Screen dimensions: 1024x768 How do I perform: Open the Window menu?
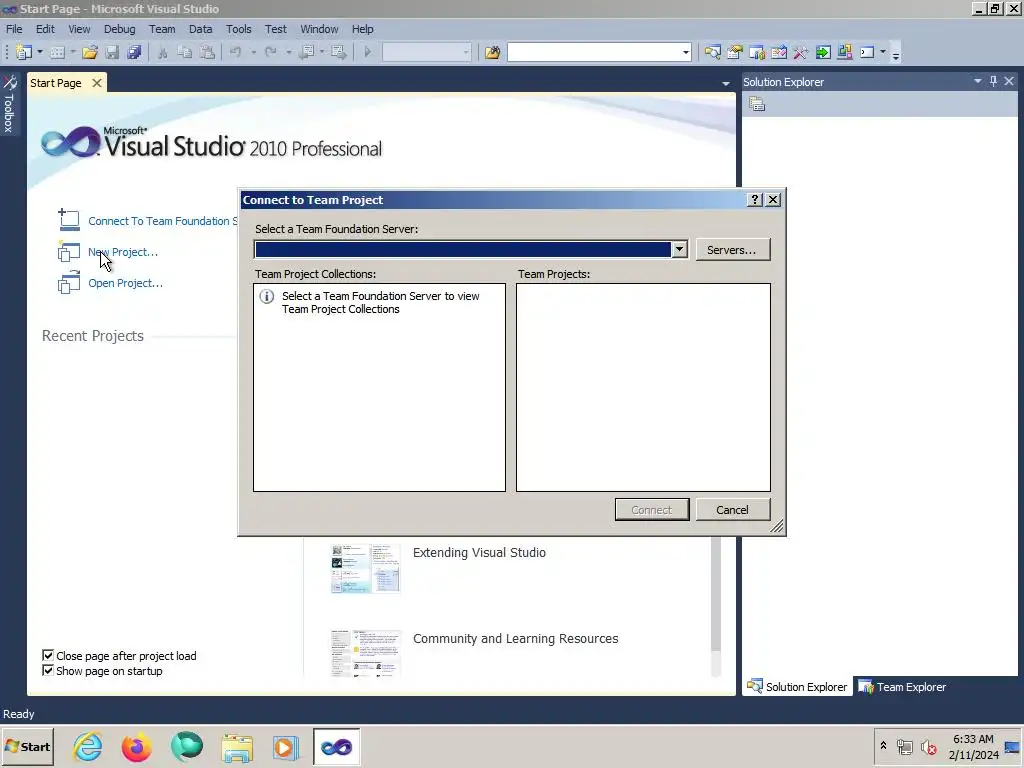(319, 29)
